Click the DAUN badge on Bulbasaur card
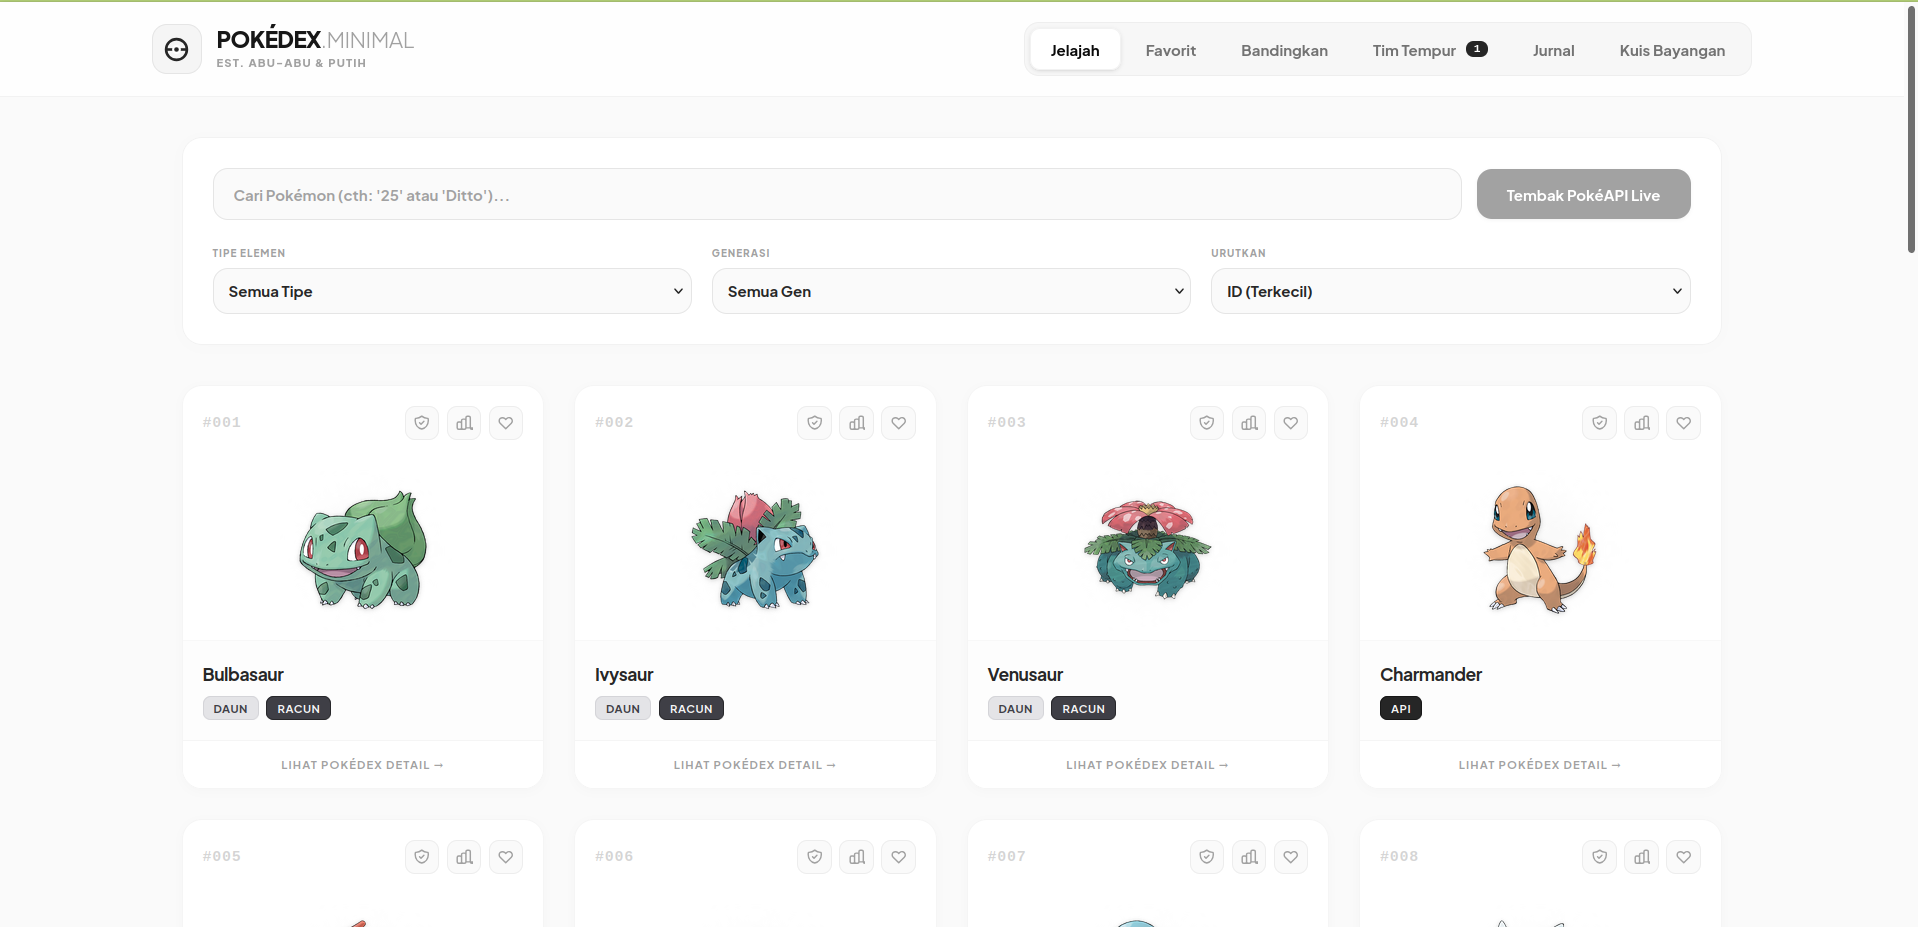The image size is (1918, 927). click(231, 709)
